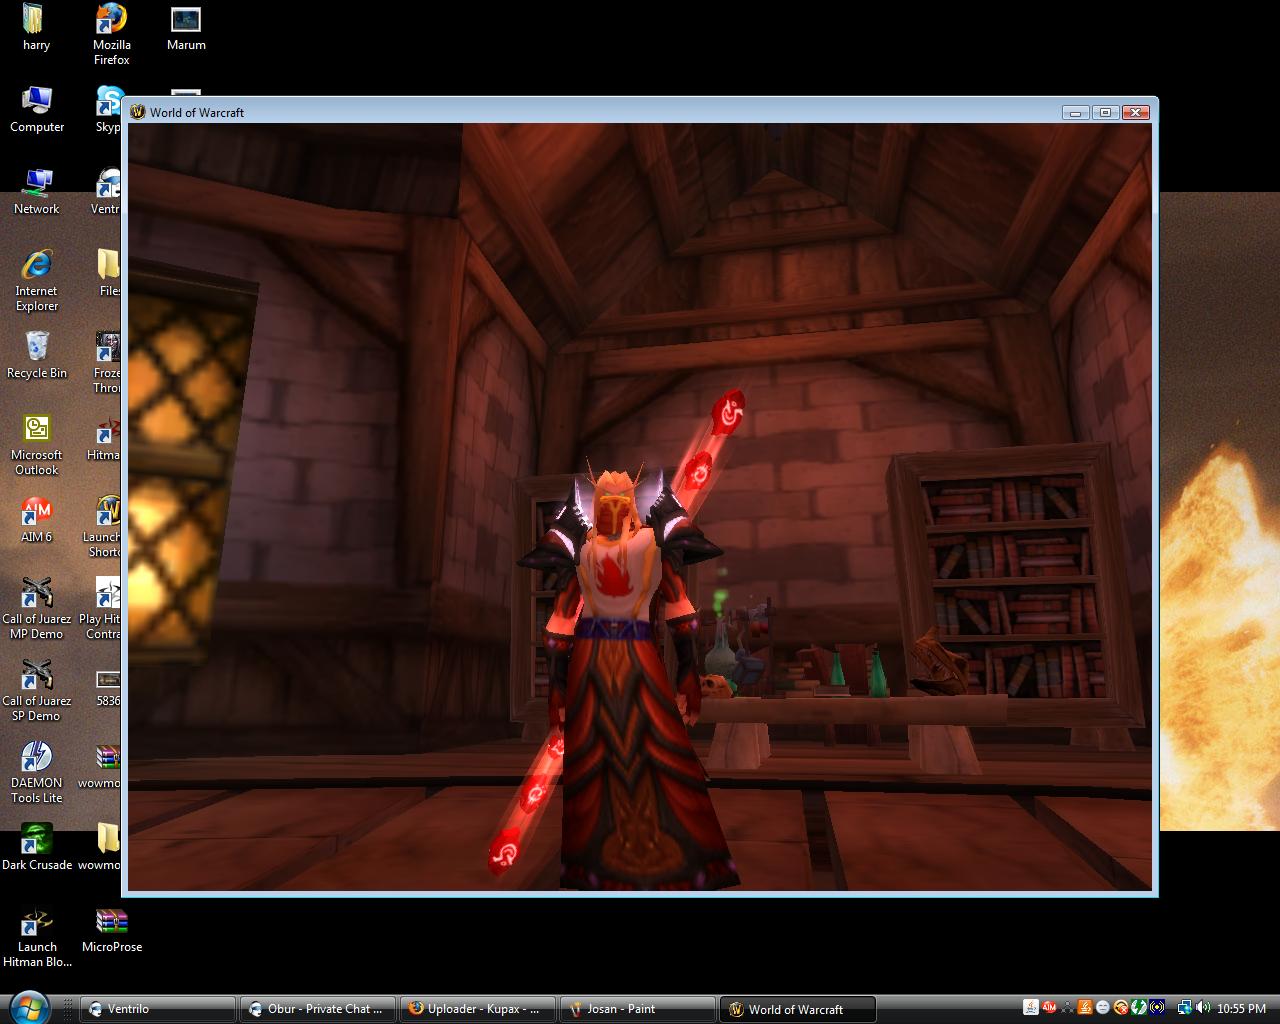Screen dimensions: 1280x1024
Task: Select the wowmo archive beside DAEMON Tools
Action: point(100,765)
